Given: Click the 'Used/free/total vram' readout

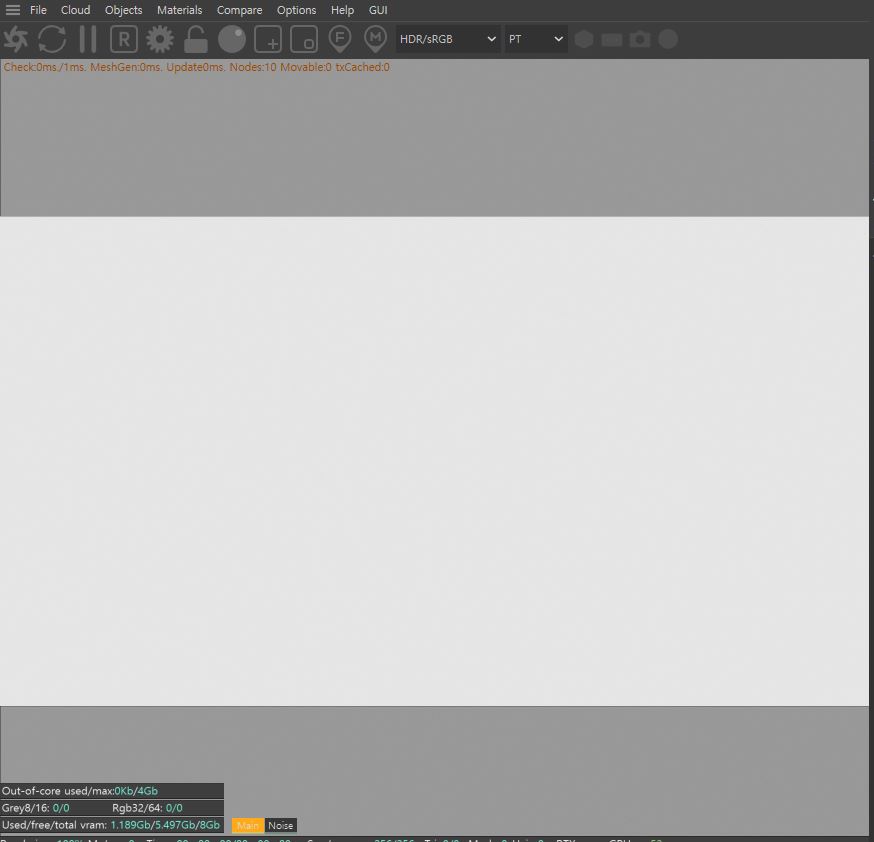Looking at the screenshot, I should coord(112,825).
